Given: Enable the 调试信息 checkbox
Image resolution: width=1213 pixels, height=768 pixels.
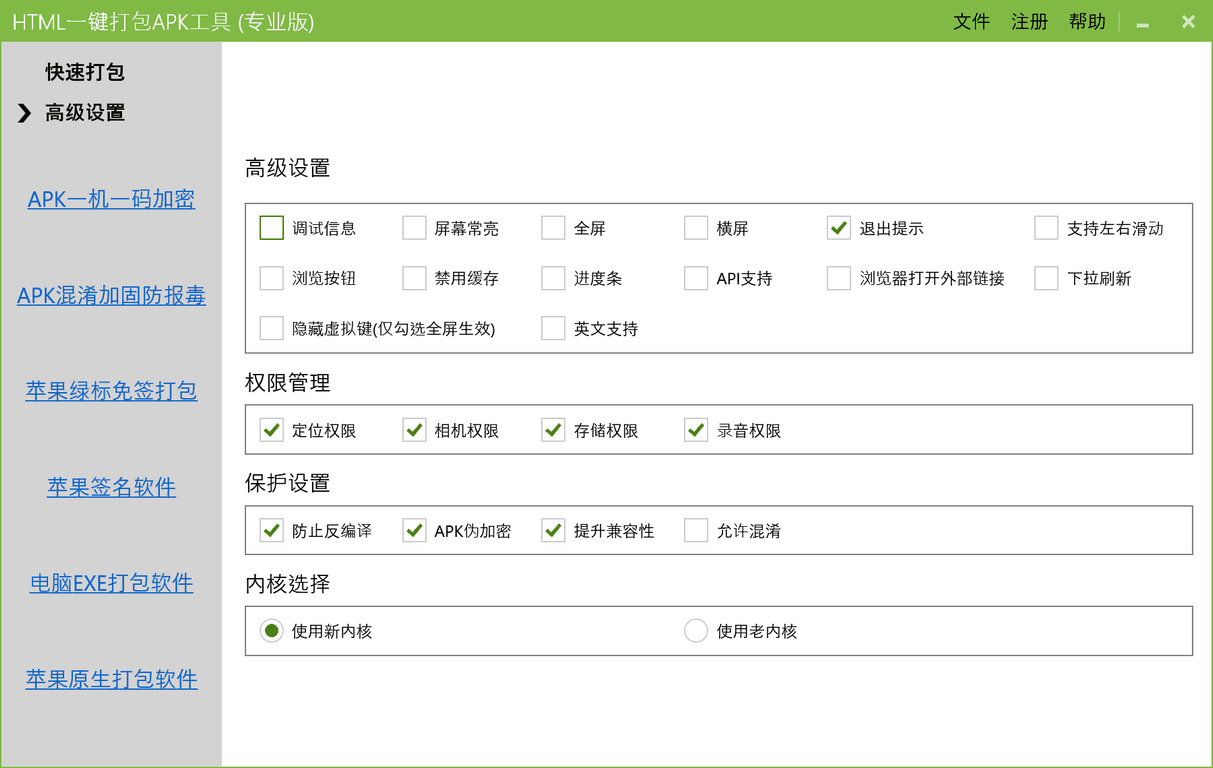Looking at the screenshot, I should [x=271, y=228].
